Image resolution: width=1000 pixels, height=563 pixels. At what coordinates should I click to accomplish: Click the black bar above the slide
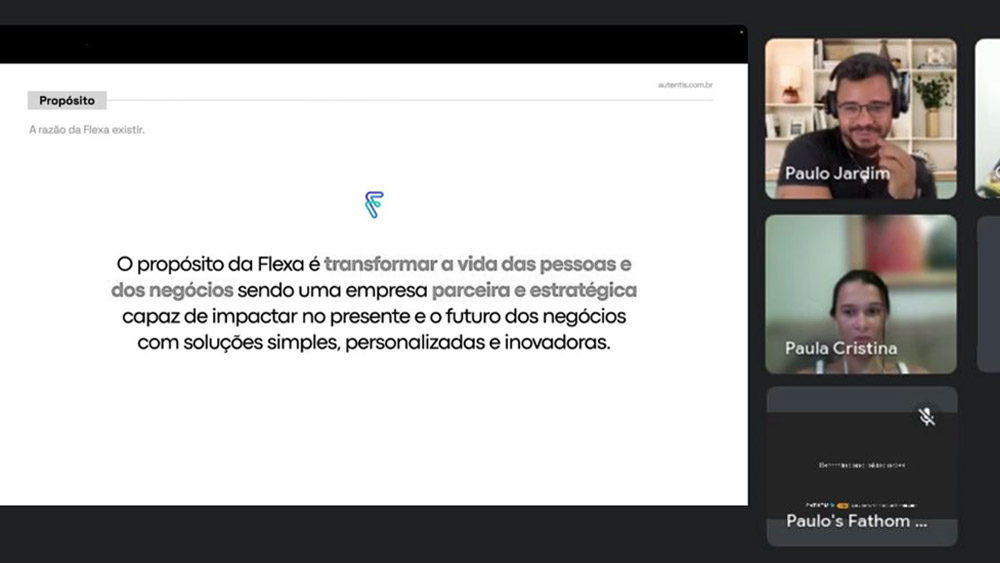[x=374, y=44]
